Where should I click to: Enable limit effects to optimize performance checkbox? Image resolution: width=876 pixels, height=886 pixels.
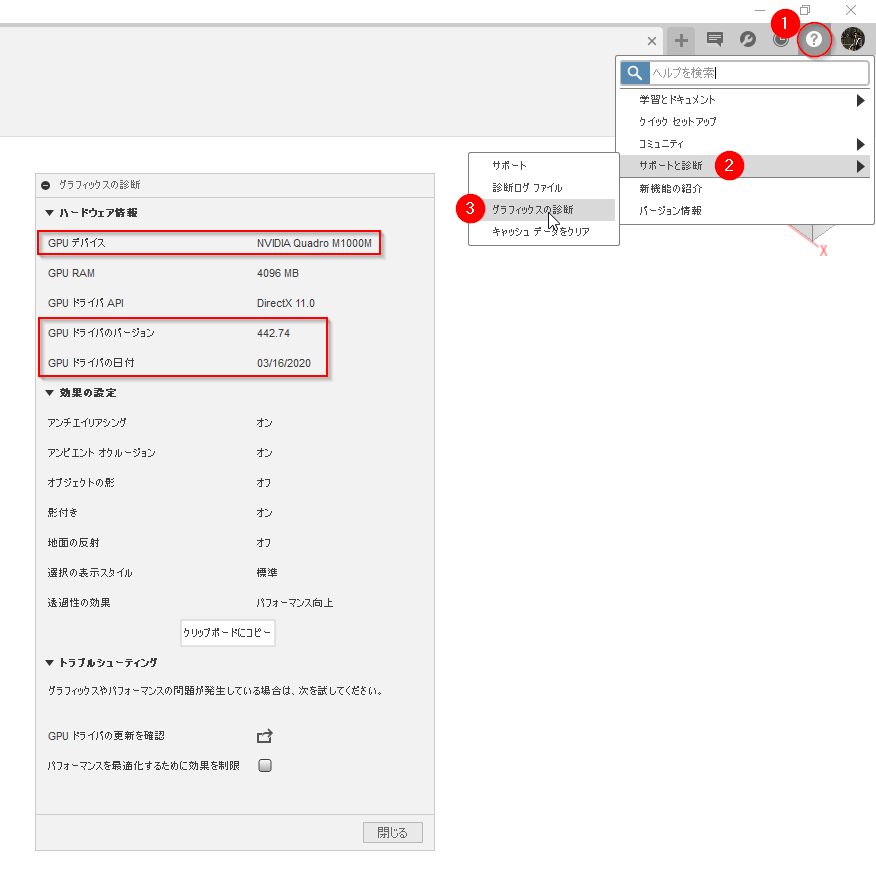point(264,766)
